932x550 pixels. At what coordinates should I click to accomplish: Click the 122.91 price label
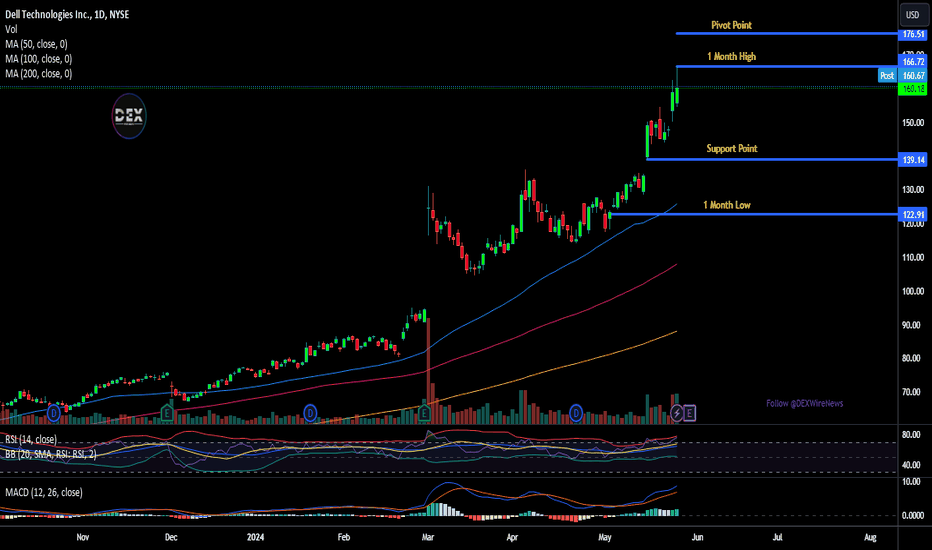tap(913, 215)
